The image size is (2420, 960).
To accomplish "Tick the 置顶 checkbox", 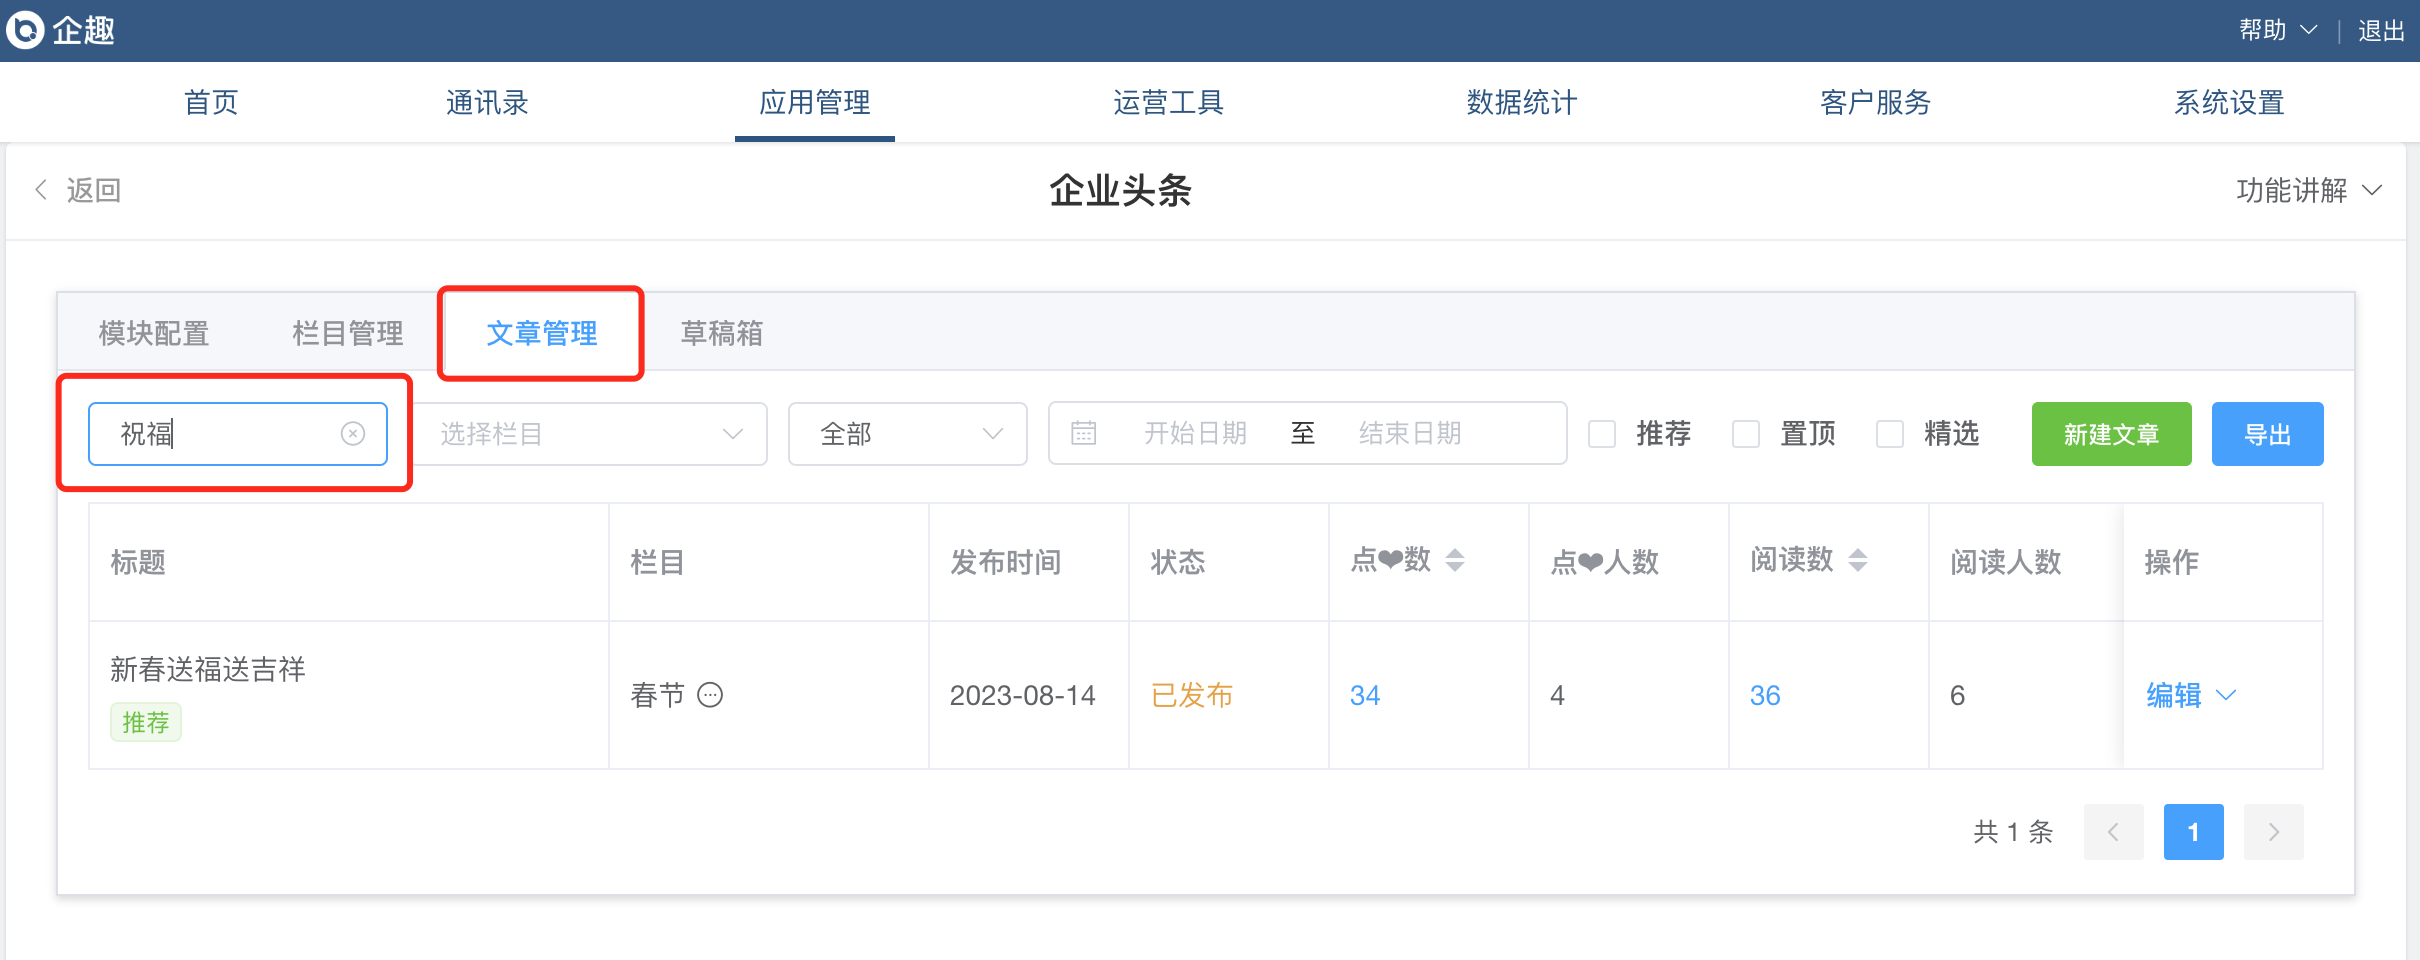I will pyautogui.click(x=1746, y=434).
